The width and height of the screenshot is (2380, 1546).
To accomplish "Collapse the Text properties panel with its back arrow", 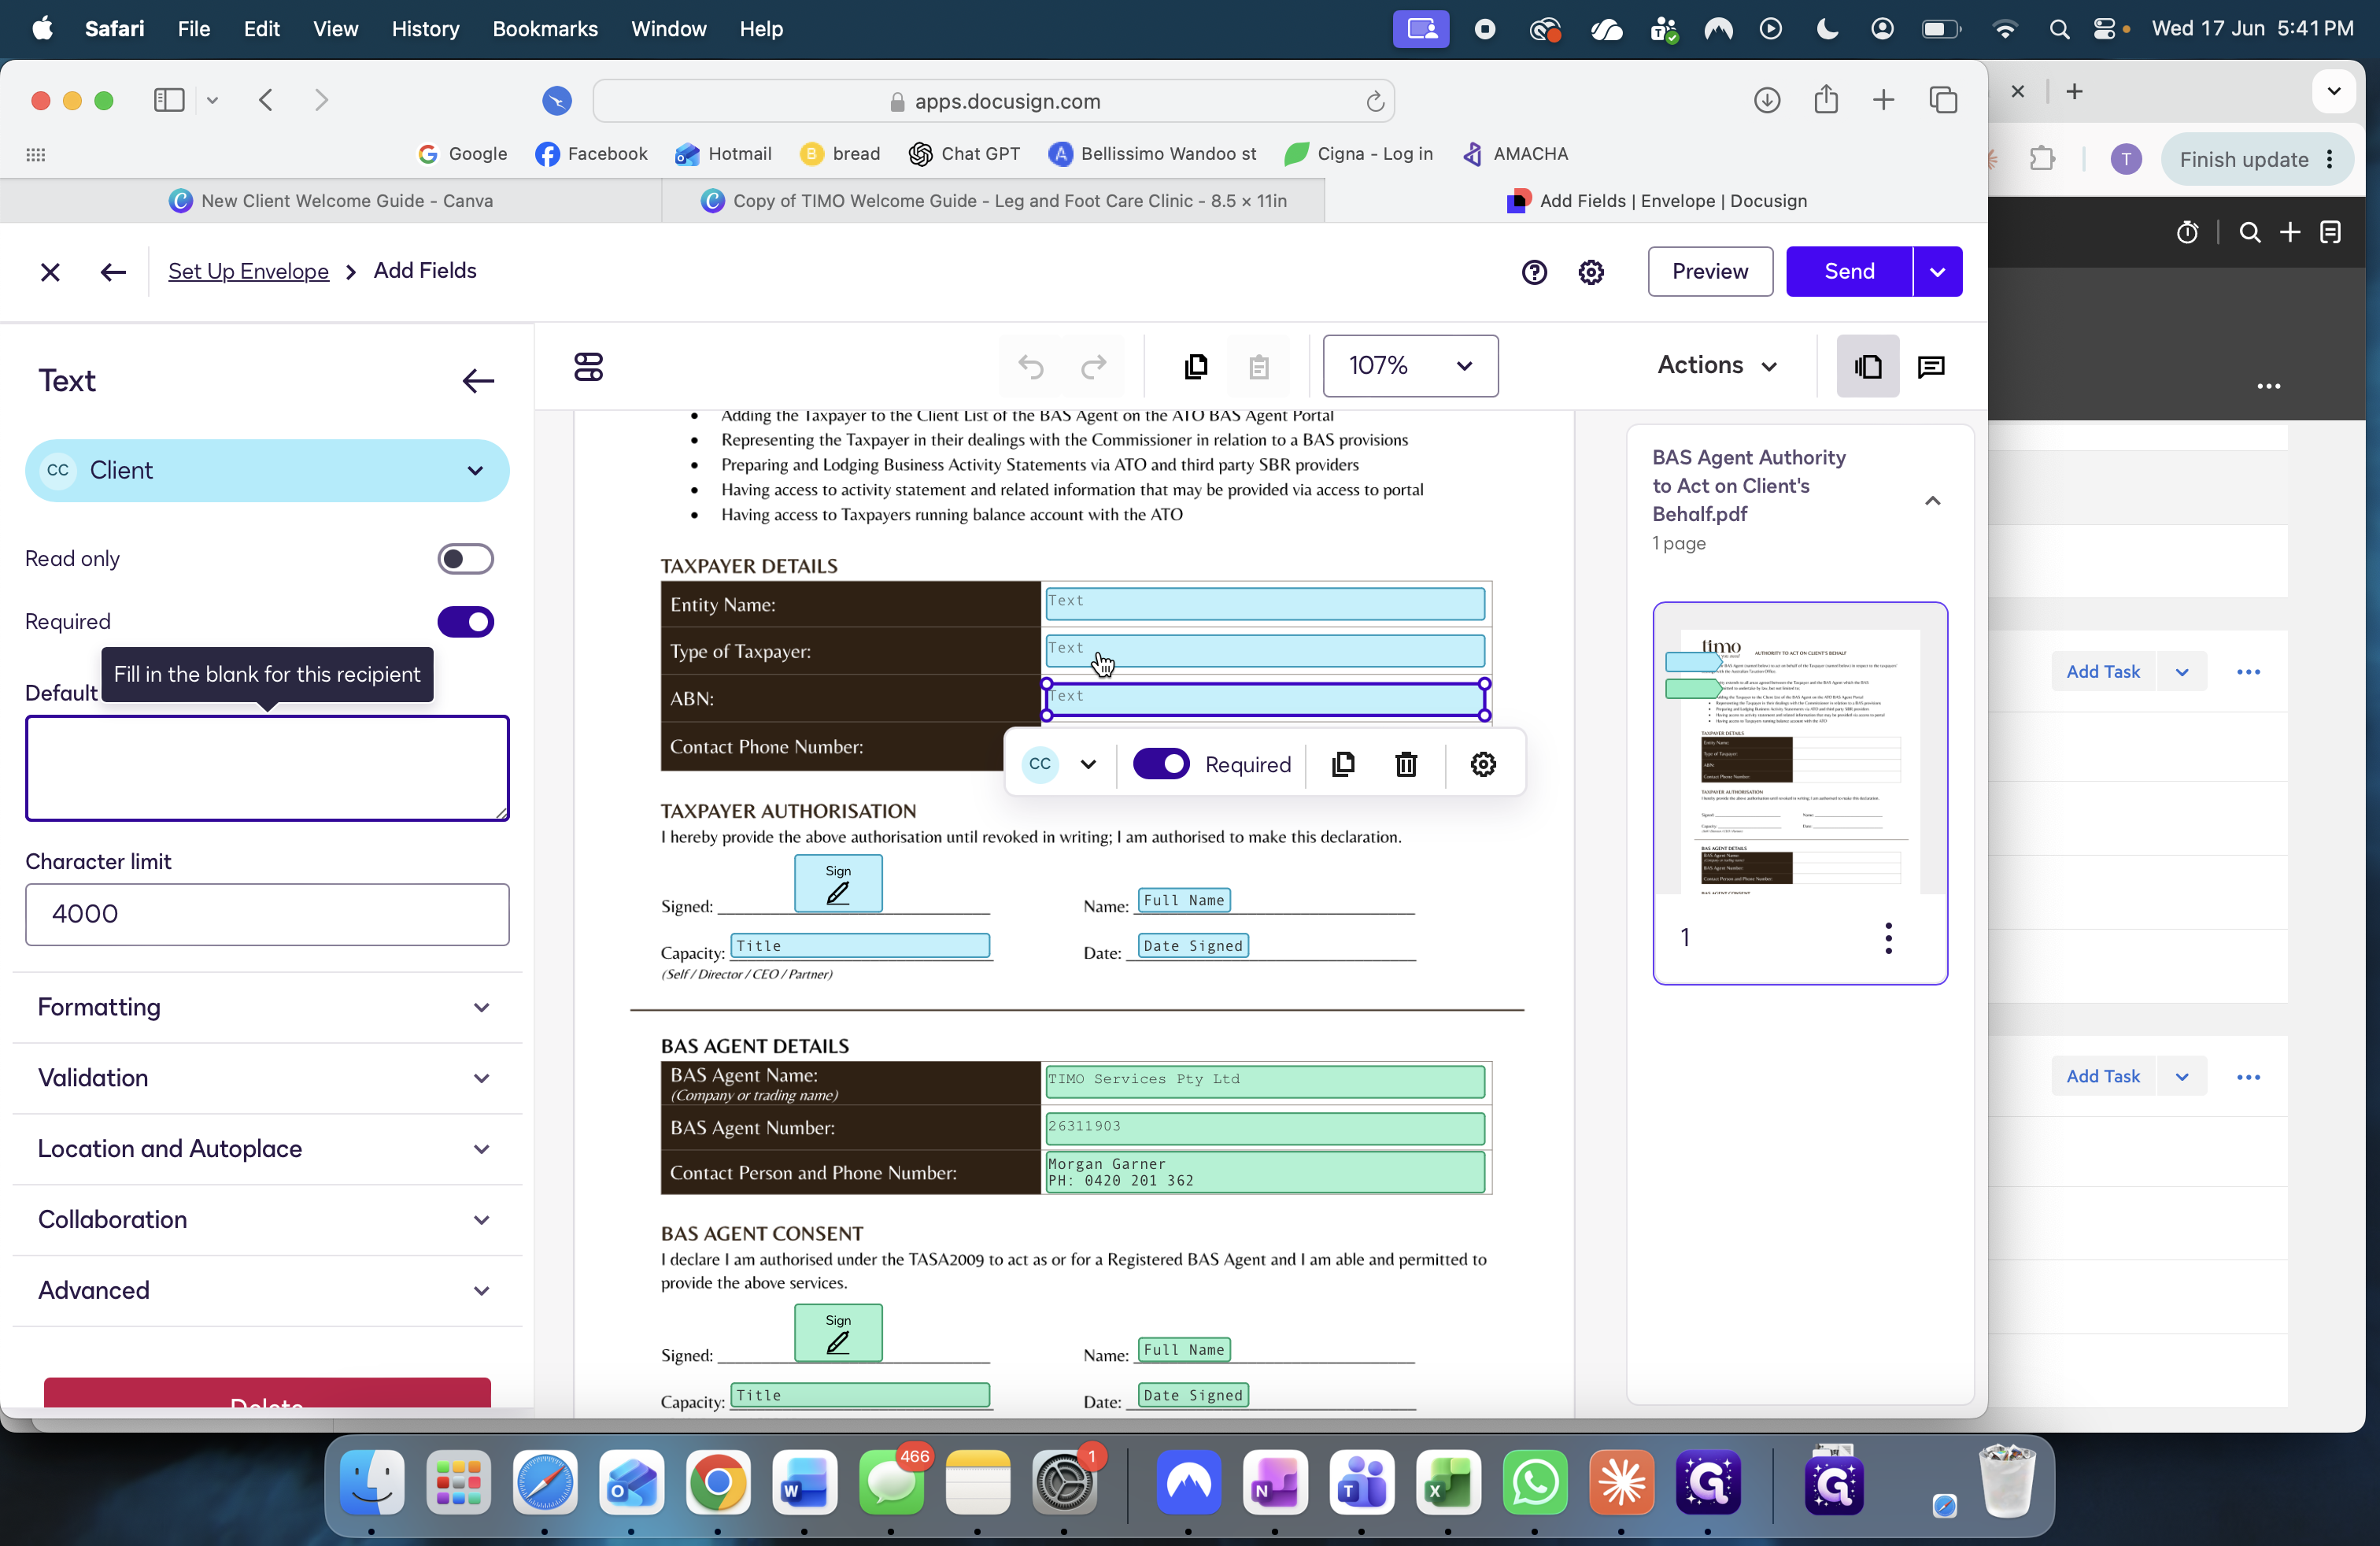I will [x=478, y=381].
